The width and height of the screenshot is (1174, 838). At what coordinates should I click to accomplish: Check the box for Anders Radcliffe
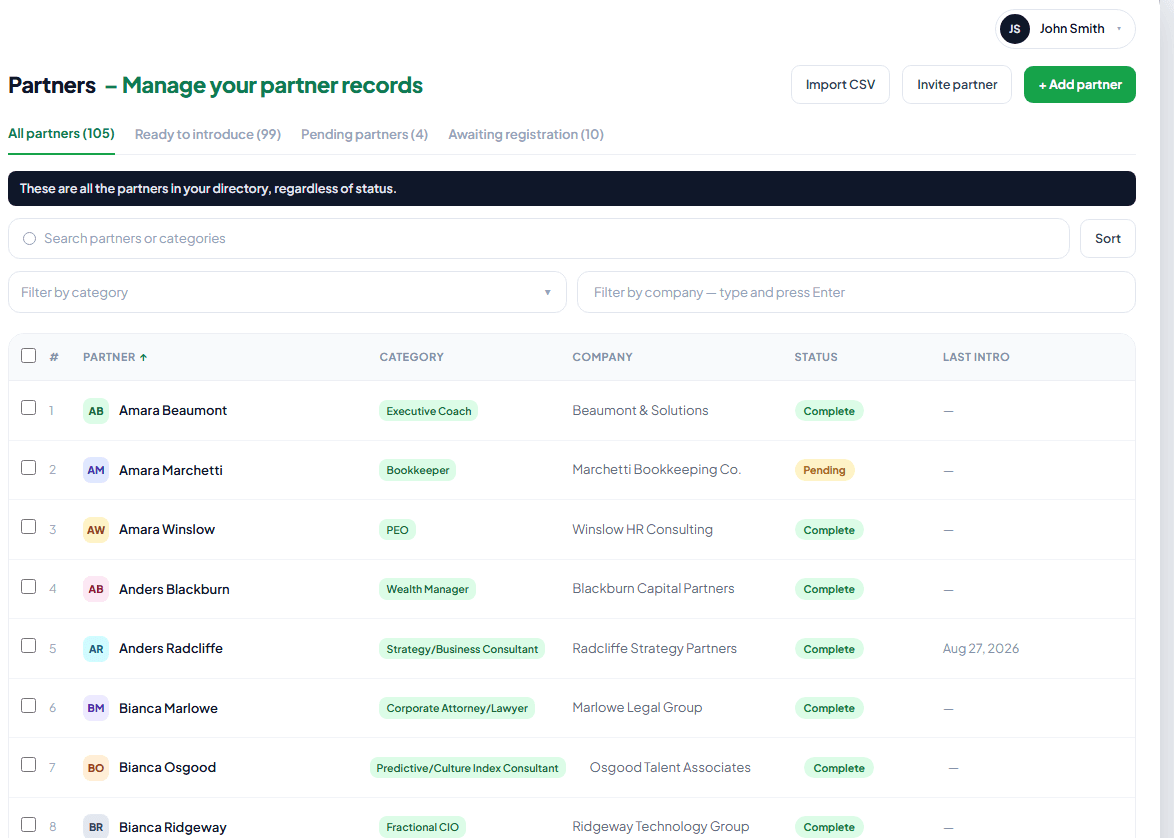click(28, 646)
